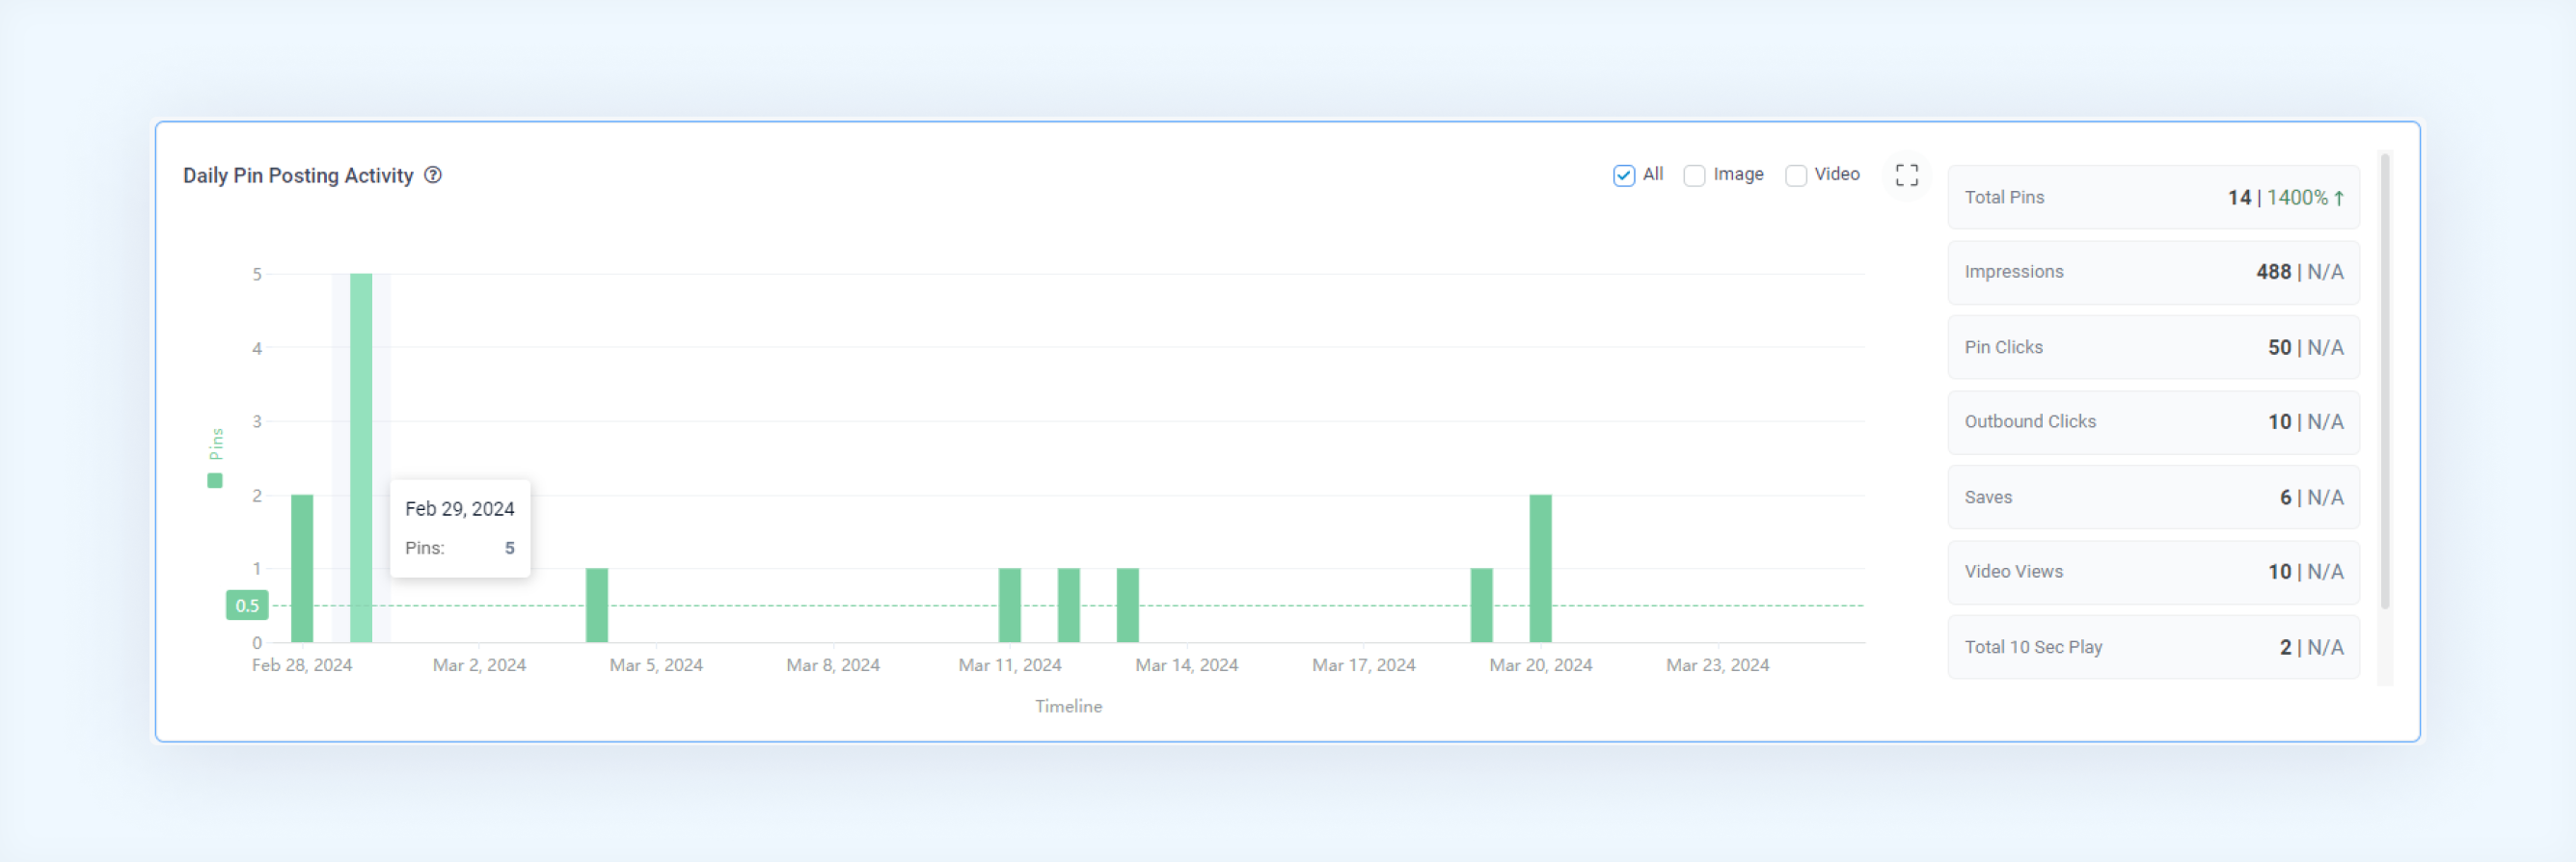
Task: Click the green Pins legend square
Action: point(215,481)
